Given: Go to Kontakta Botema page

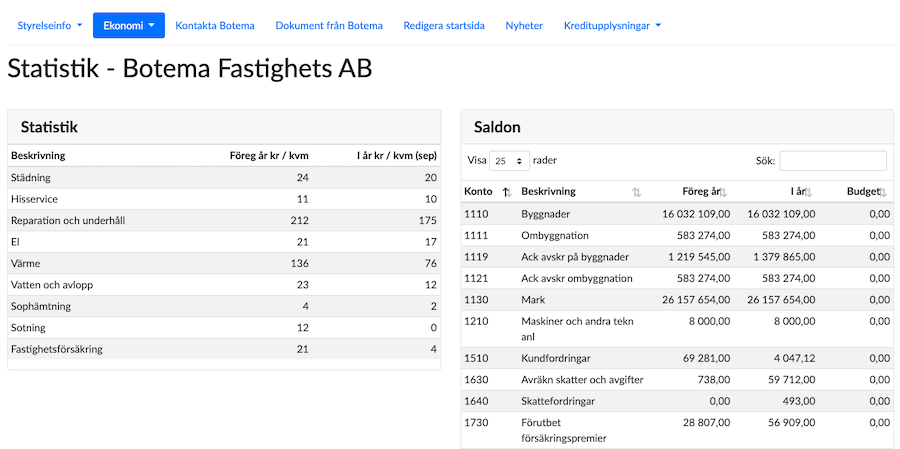Looking at the screenshot, I should tap(214, 26).
